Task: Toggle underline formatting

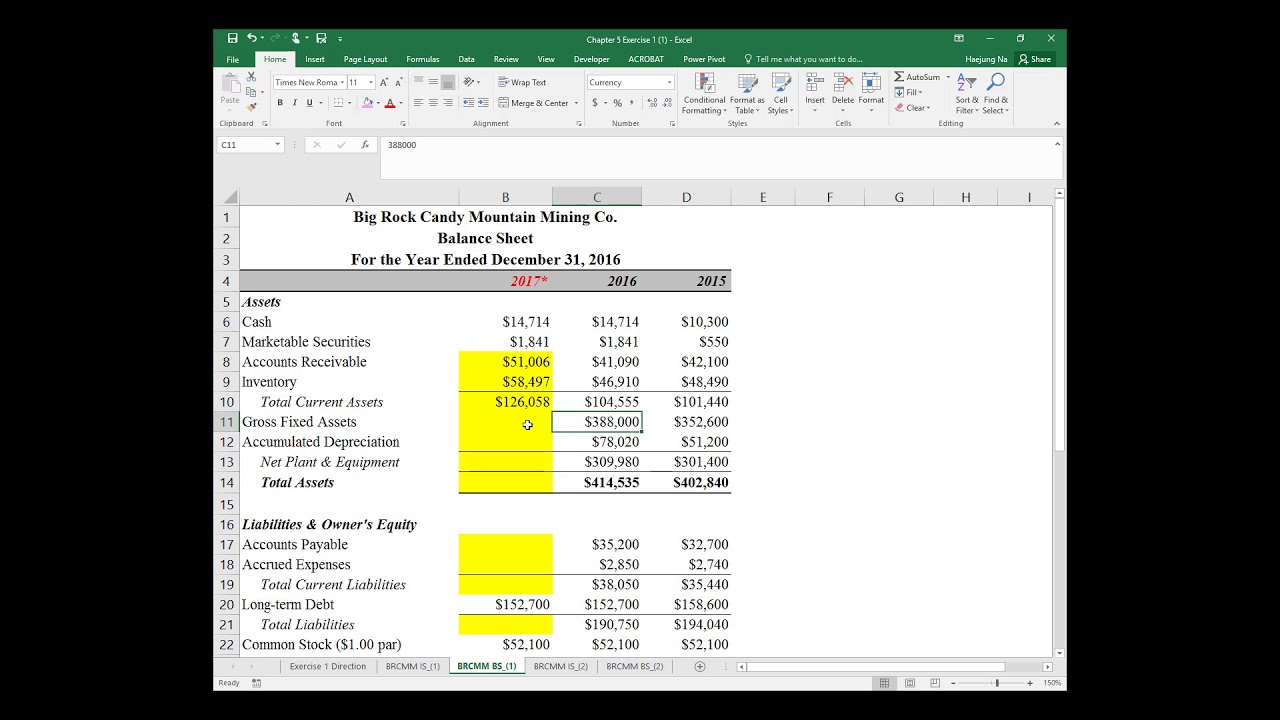Action: 309,103
